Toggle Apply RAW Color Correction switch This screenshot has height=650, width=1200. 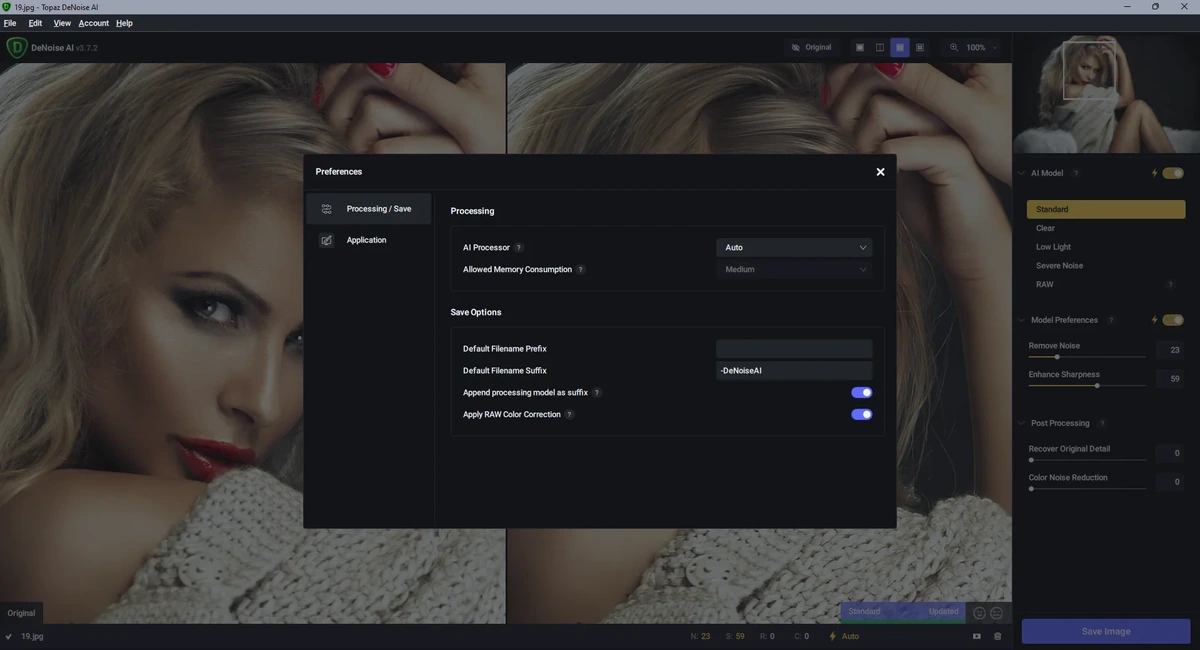tap(861, 414)
